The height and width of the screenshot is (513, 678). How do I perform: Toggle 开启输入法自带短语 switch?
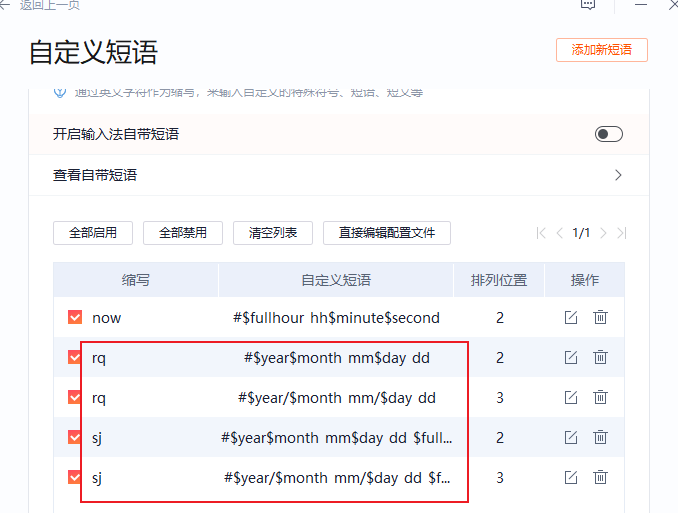pos(609,134)
